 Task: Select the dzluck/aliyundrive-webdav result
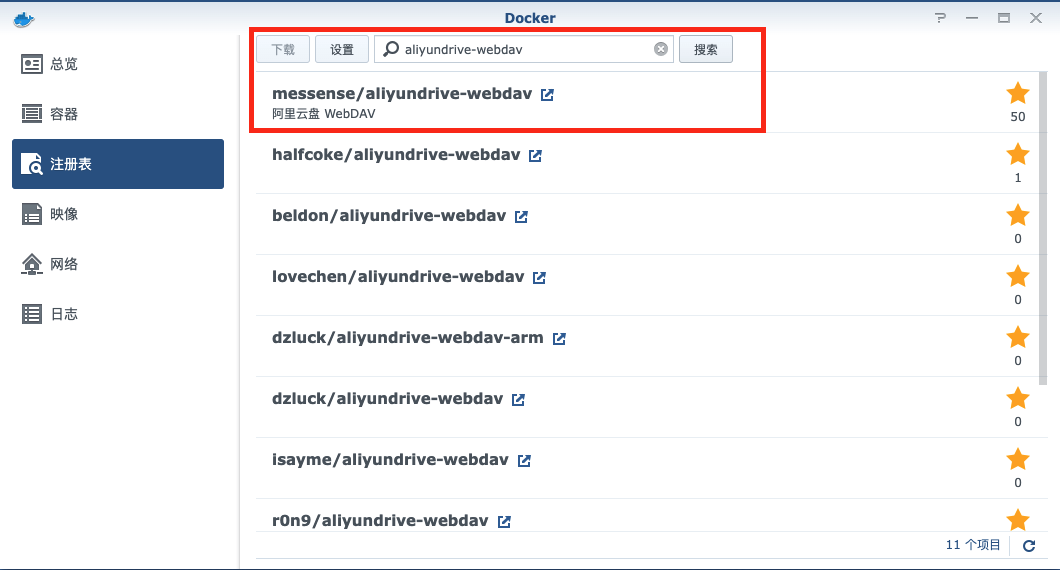(648, 407)
